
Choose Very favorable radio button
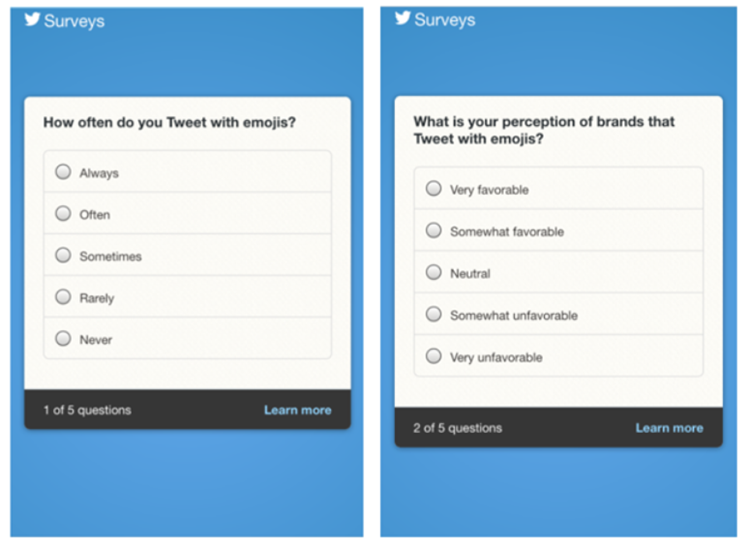point(434,188)
